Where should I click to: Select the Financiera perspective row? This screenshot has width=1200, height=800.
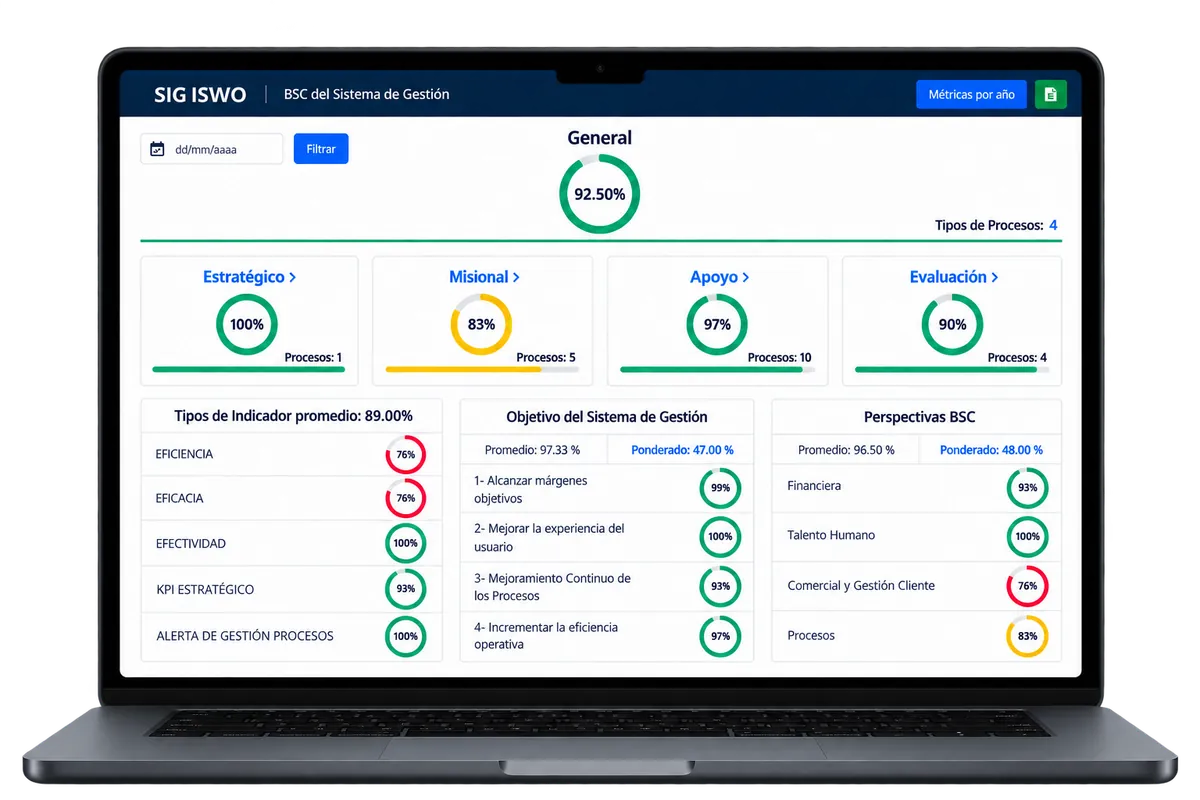point(916,487)
